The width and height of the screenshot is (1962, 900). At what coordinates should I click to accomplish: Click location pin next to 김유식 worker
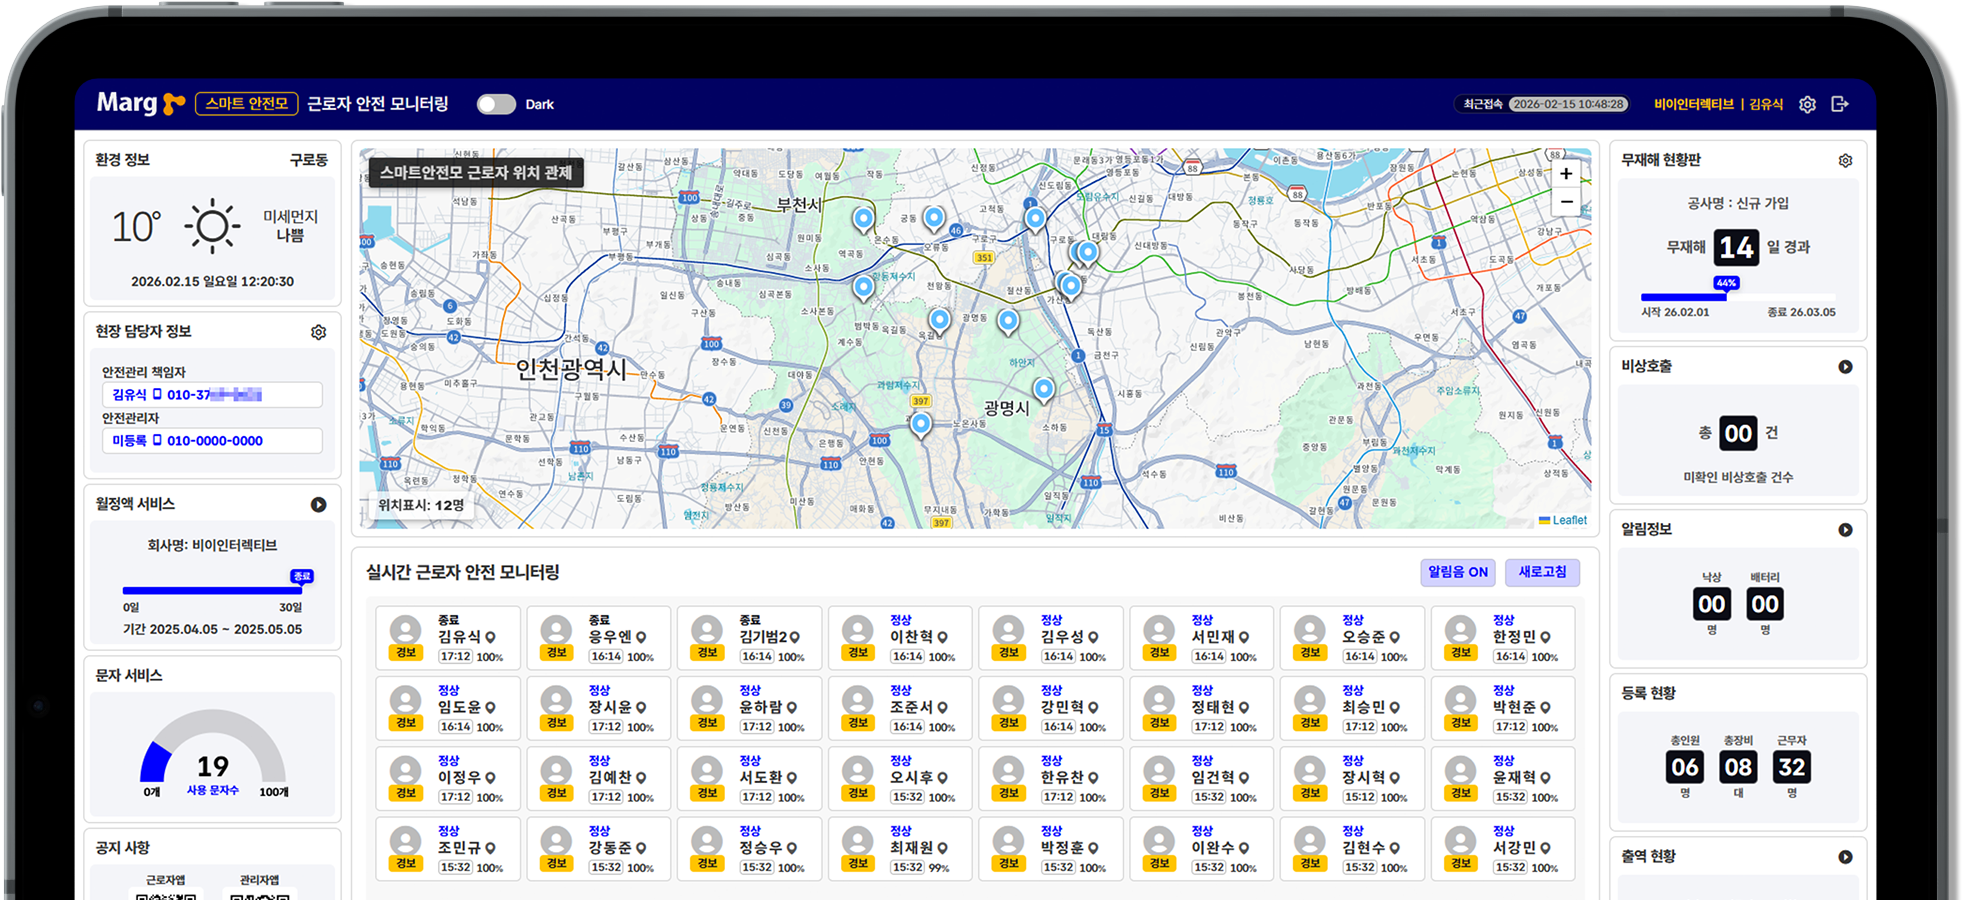(x=490, y=637)
